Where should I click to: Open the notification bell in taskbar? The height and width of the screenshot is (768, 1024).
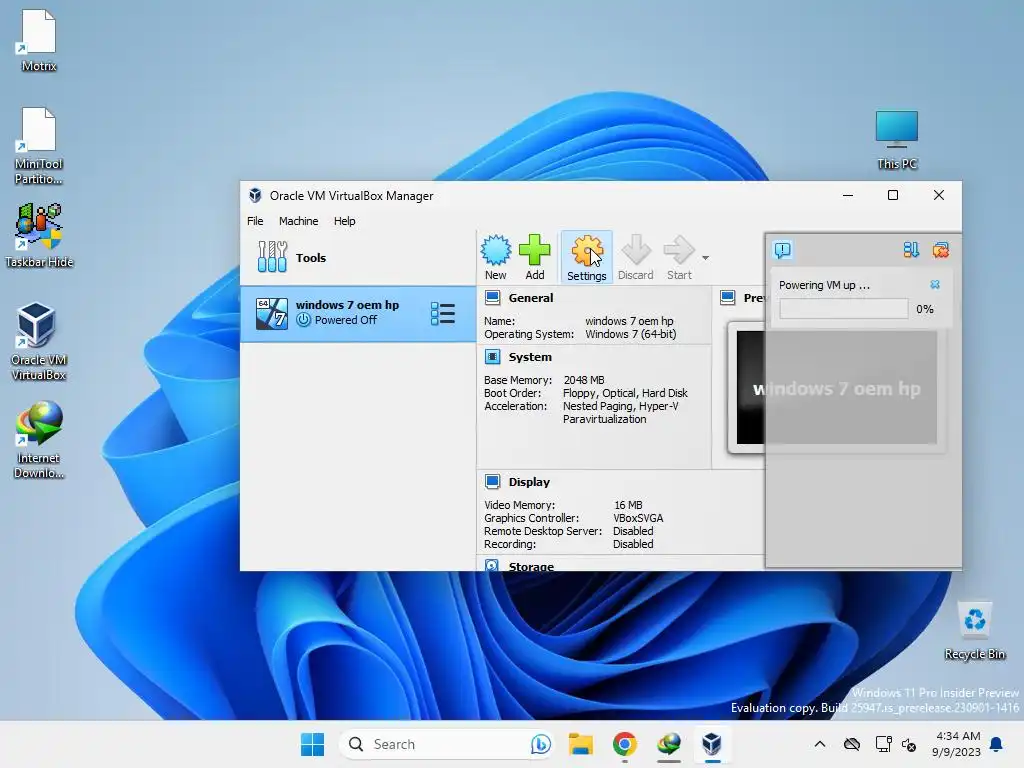[x=997, y=744]
